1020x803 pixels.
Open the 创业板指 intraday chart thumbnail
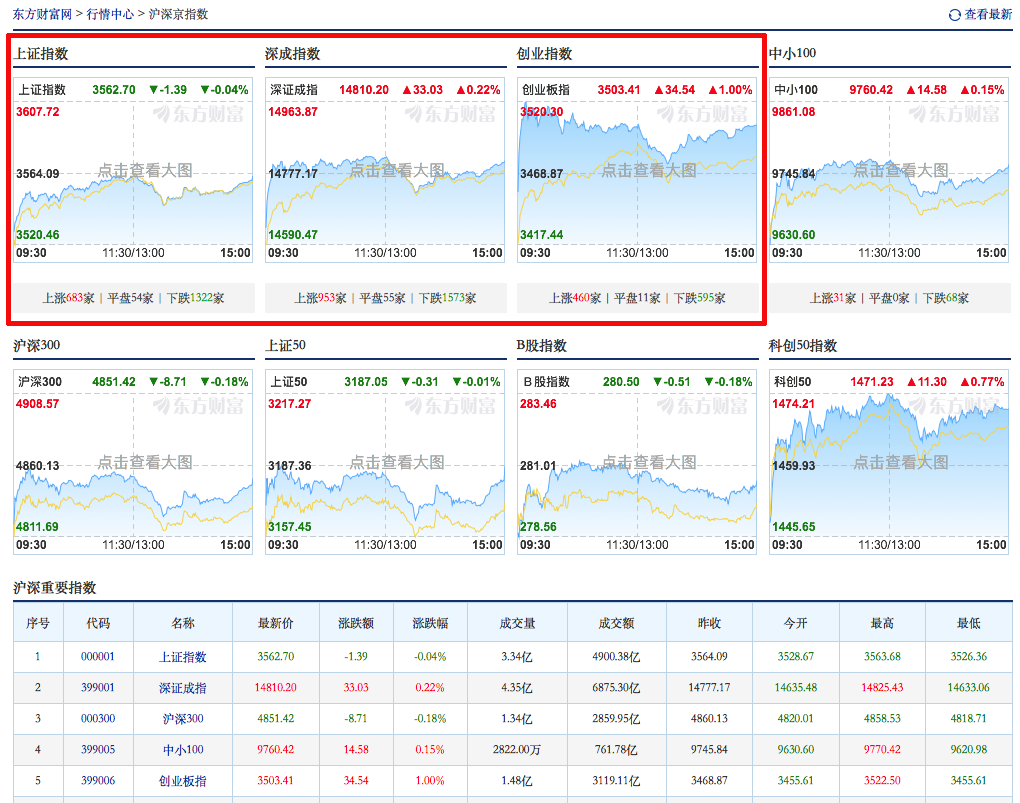(x=637, y=170)
